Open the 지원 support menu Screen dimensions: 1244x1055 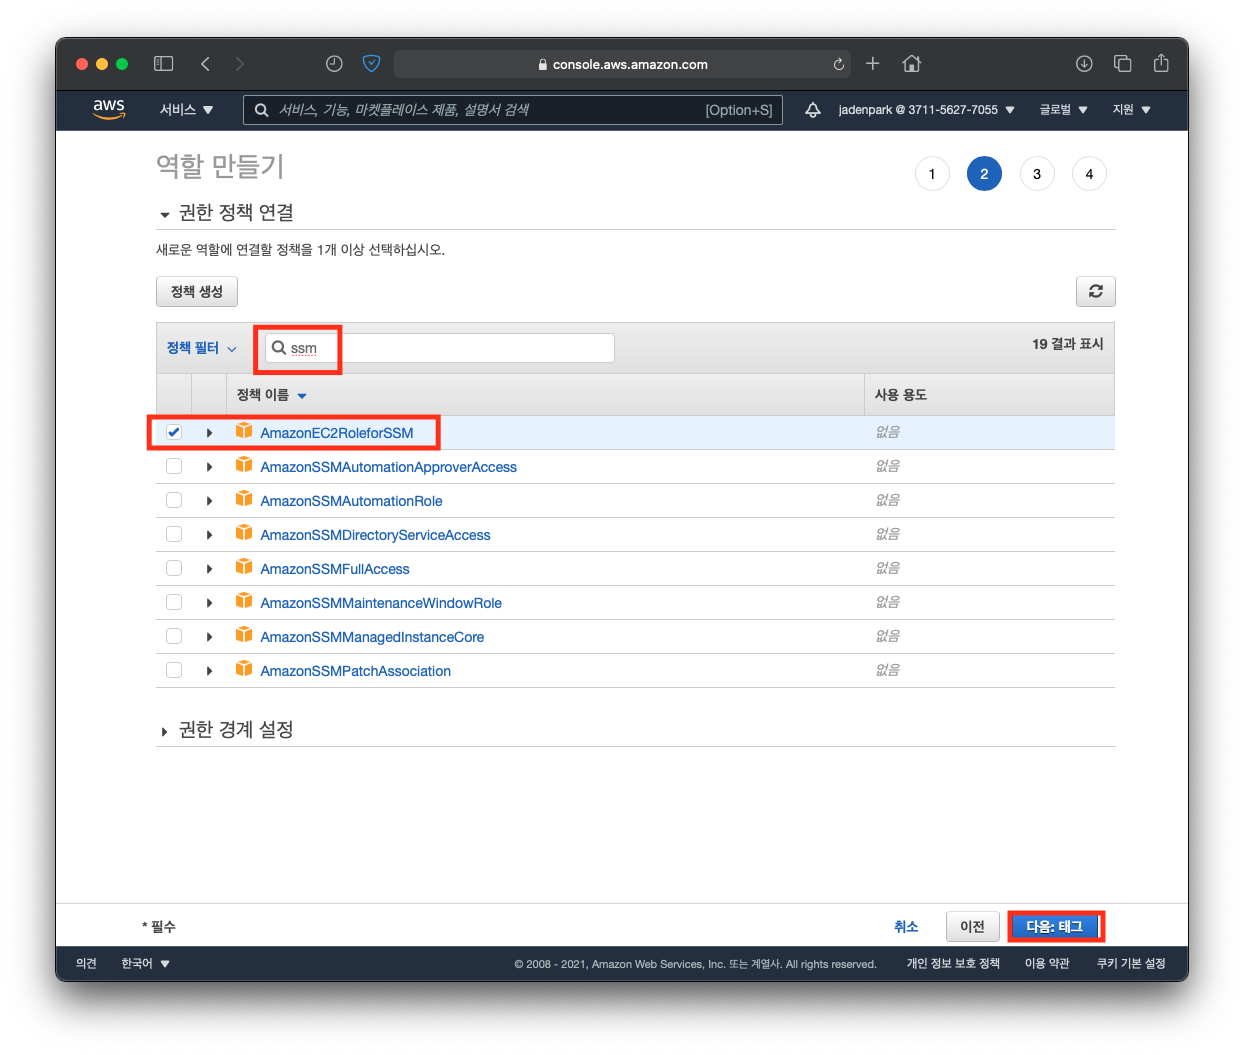pyautogui.click(x=1131, y=110)
